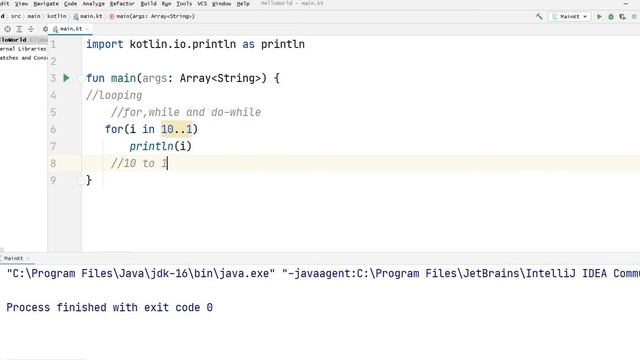Screen dimensions: 640x360
Task: Close the MainKt run tab
Action: [x=28, y=258]
